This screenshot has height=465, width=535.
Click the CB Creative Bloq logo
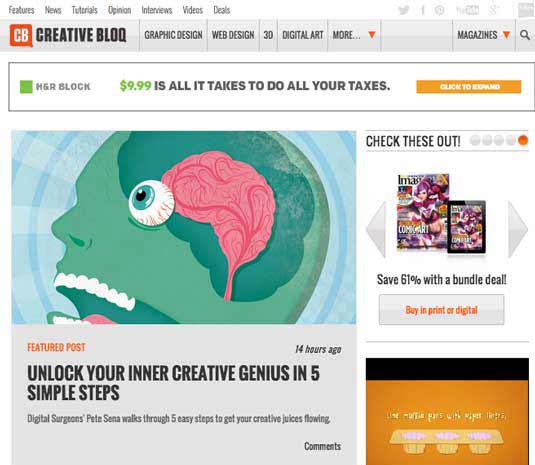tap(68, 35)
